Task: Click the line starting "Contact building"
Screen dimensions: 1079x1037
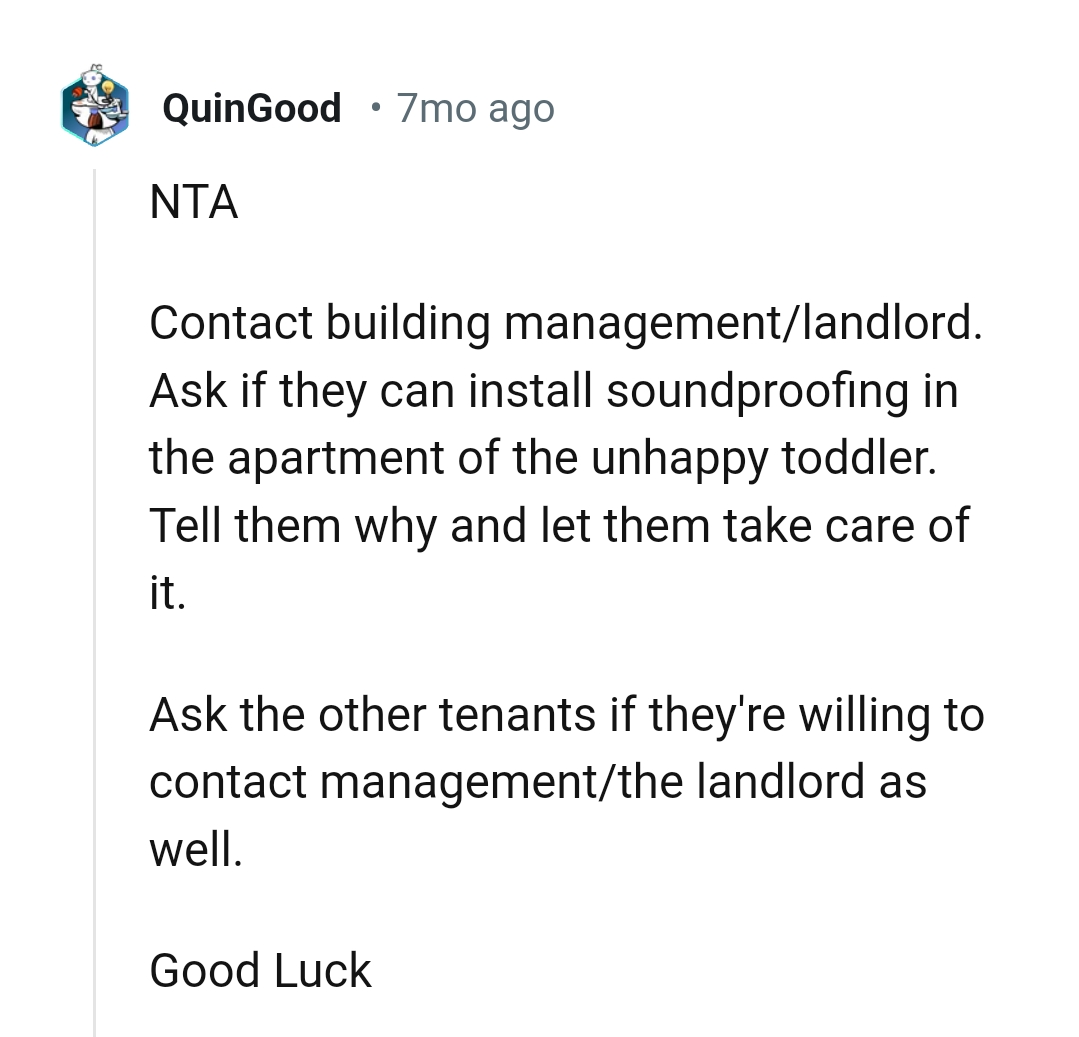Action: click(x=565, y=323)
